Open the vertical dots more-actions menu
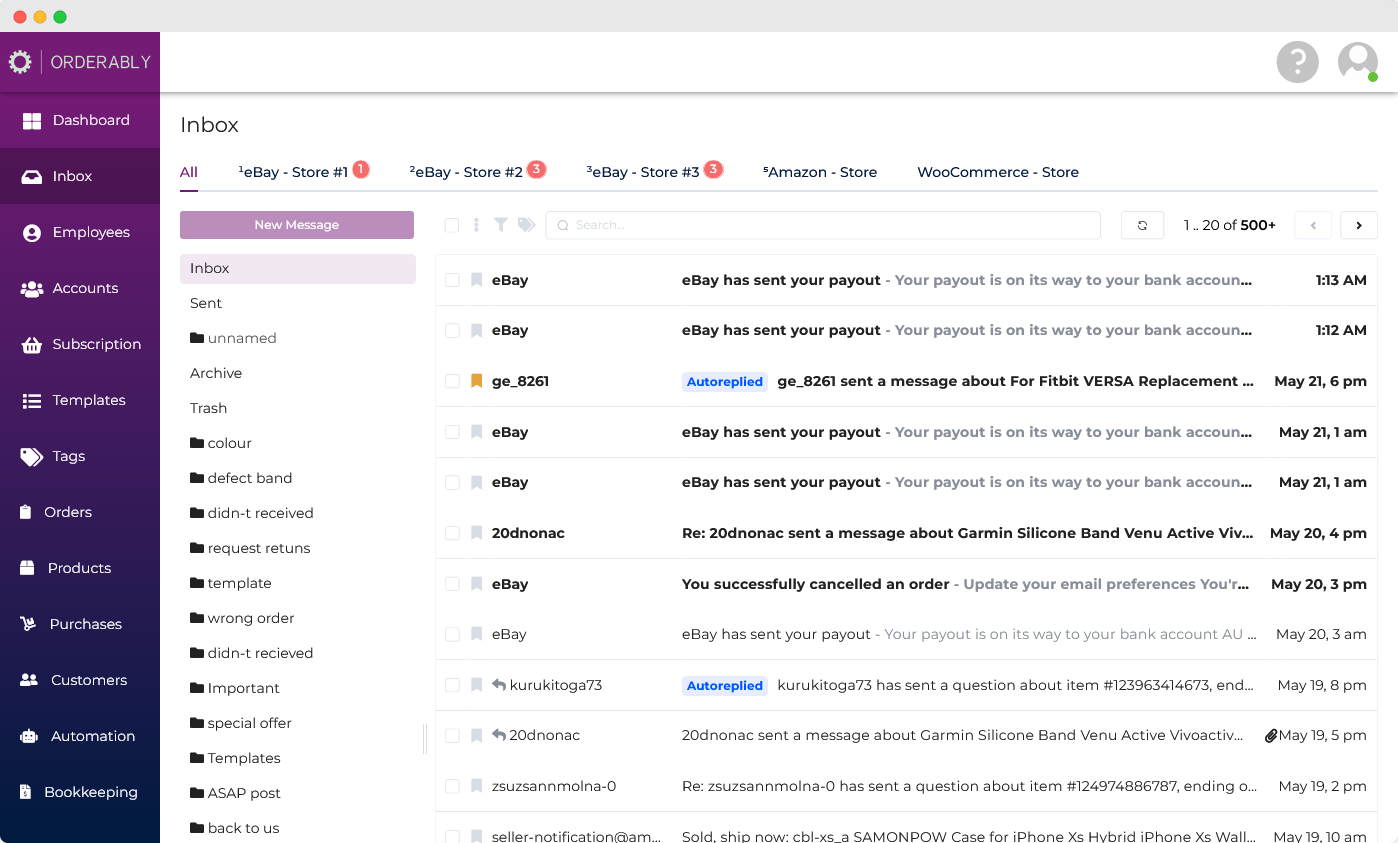1398x843 pixels. (x=476, y=225)
